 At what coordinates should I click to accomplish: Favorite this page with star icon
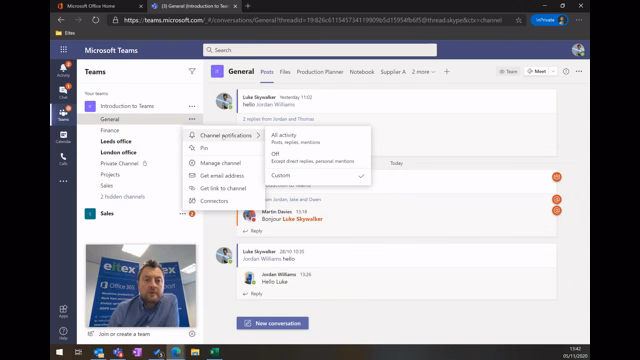click(518, 20)
